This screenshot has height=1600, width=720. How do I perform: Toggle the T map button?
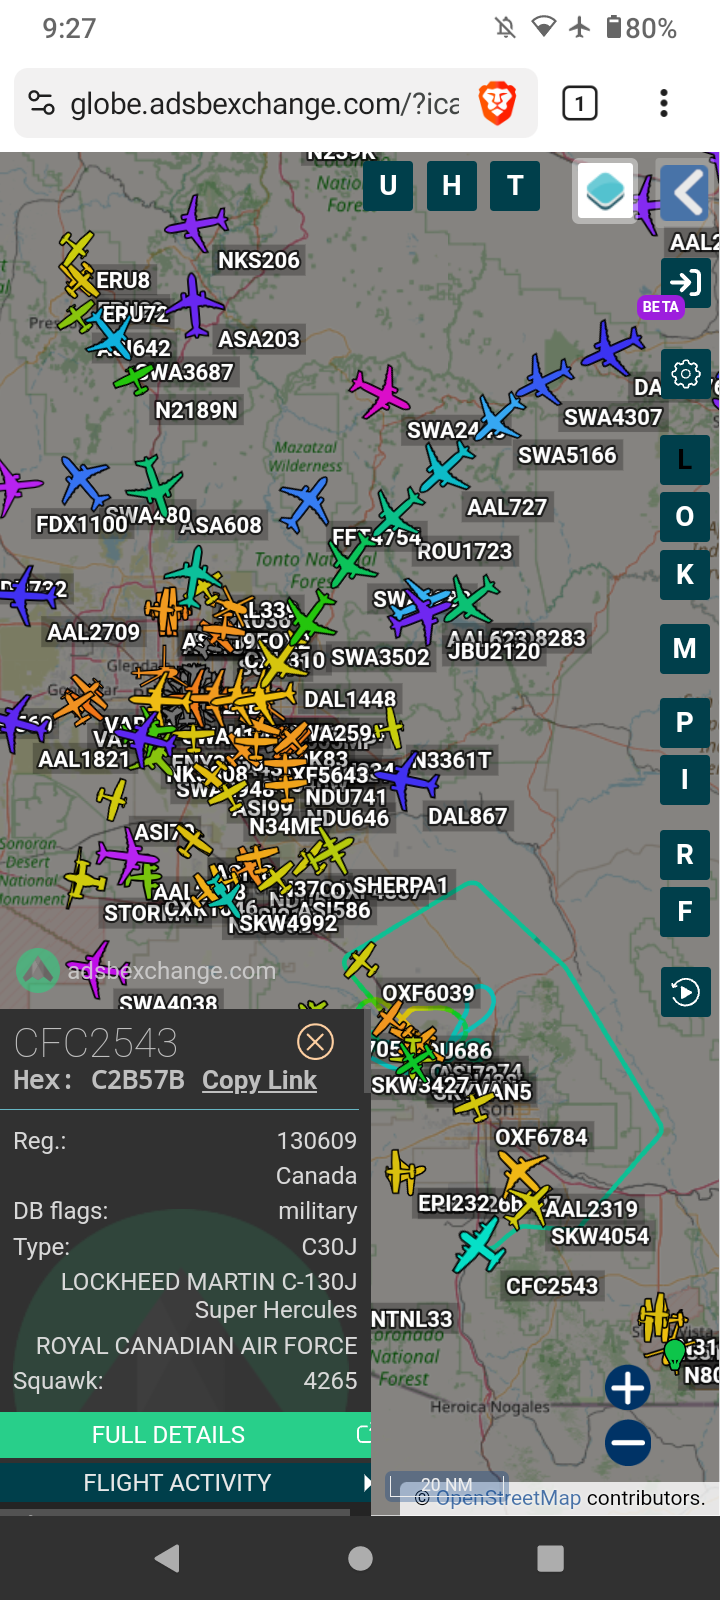tap(515, 185)
